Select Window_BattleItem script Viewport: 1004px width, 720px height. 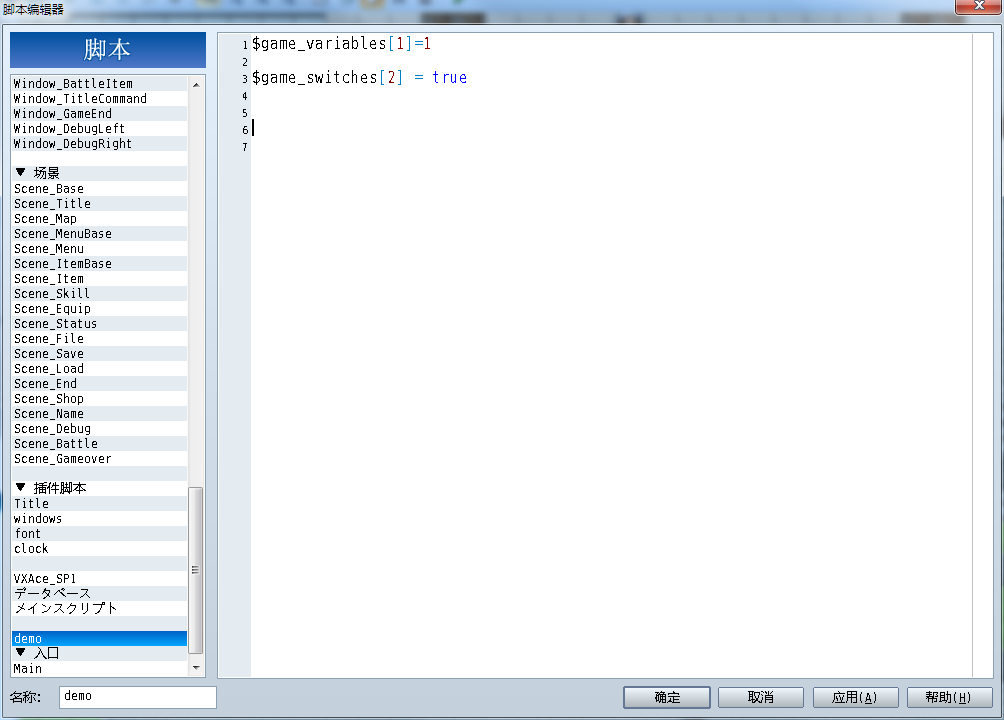click(x=99, y=83)
